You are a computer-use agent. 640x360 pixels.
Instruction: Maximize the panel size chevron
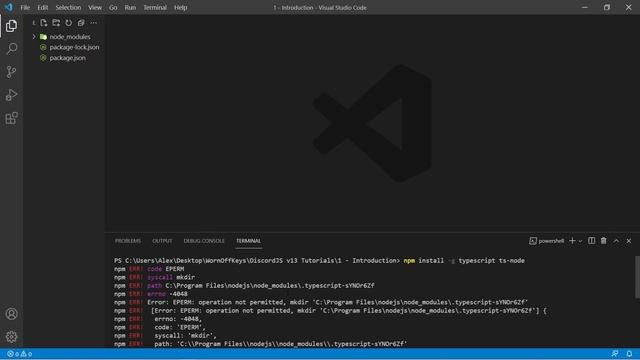(x=616, y=241)
